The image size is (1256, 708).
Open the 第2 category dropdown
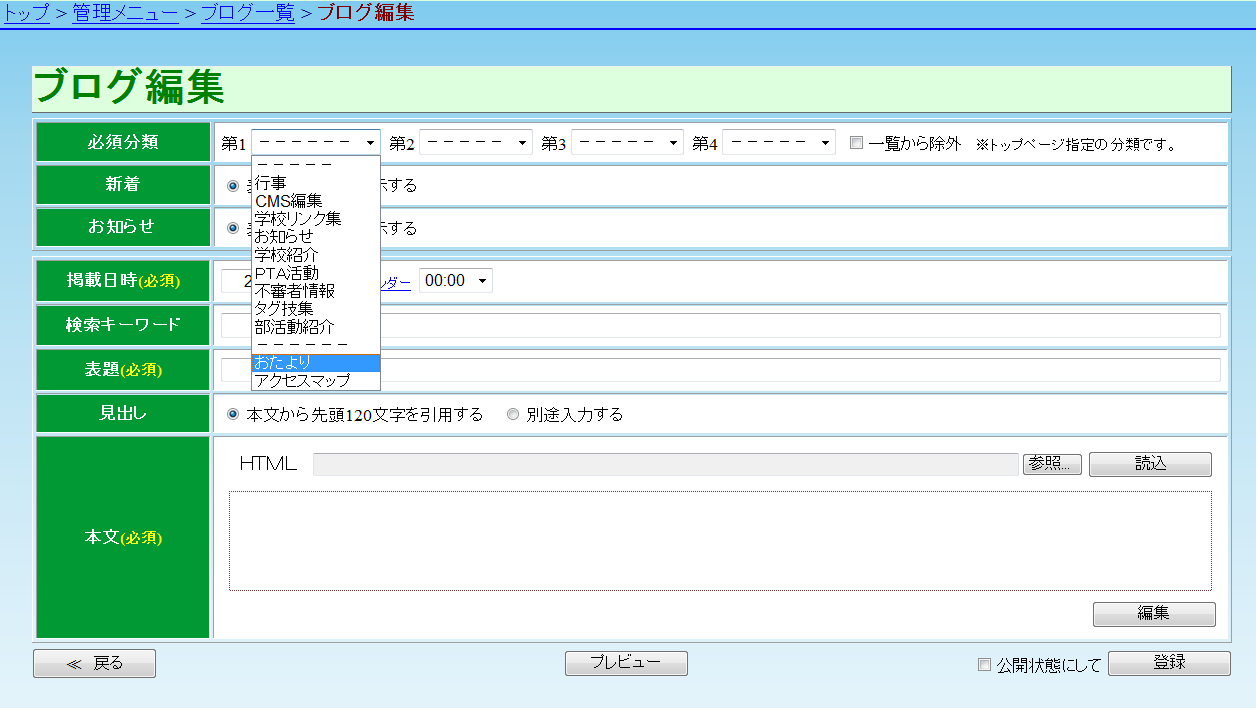476,143
